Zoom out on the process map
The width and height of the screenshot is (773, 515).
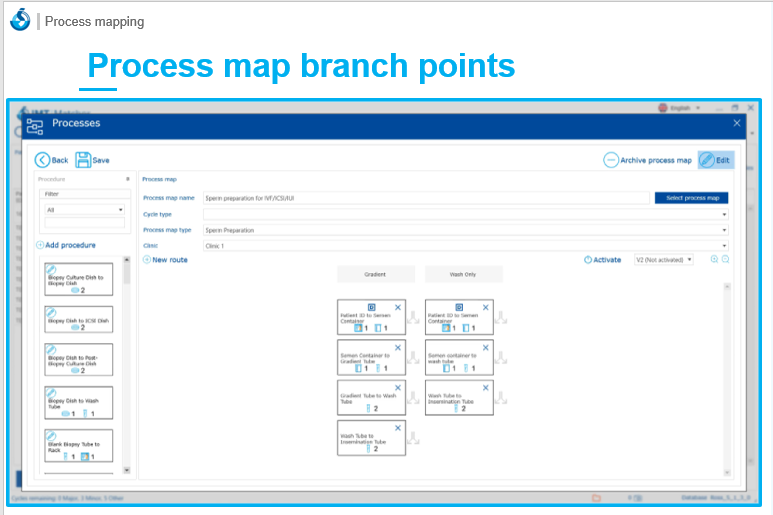pyautogui.click(x=726, y=259)
